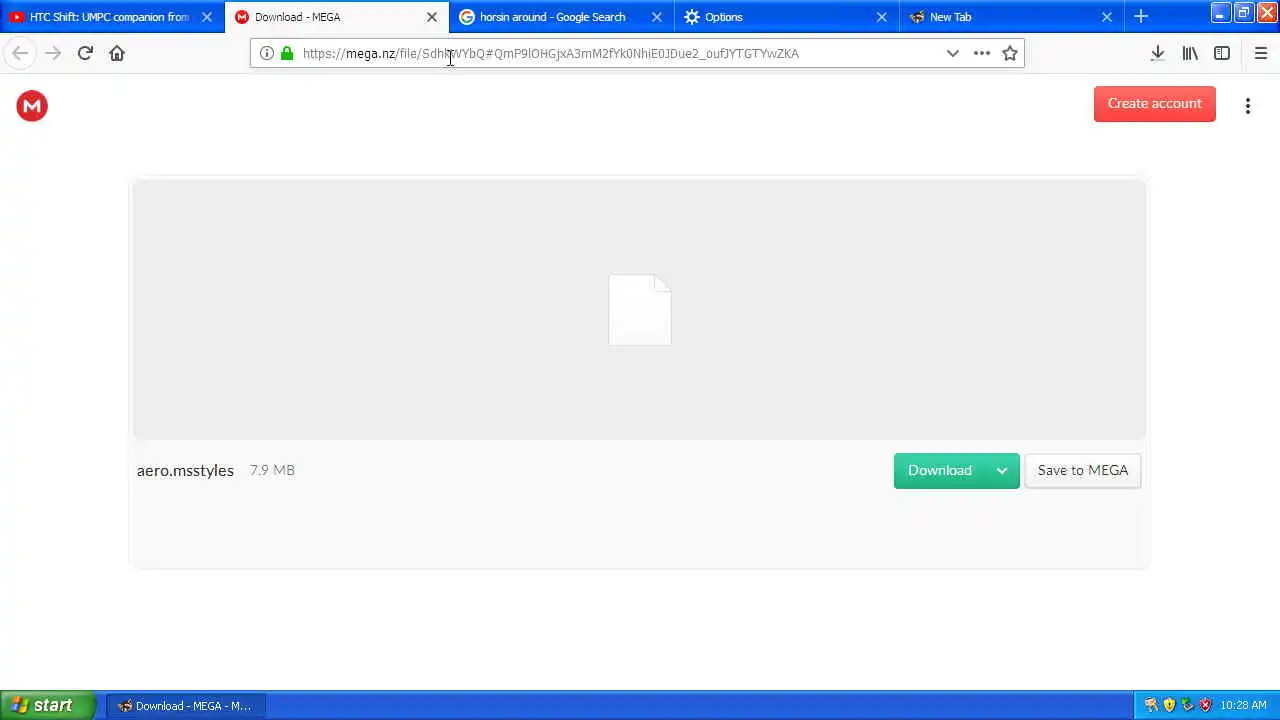The height and width of the screenshot is (720, 1280).
Task: Restore down the Firefox window
Action: [1244, 13]
